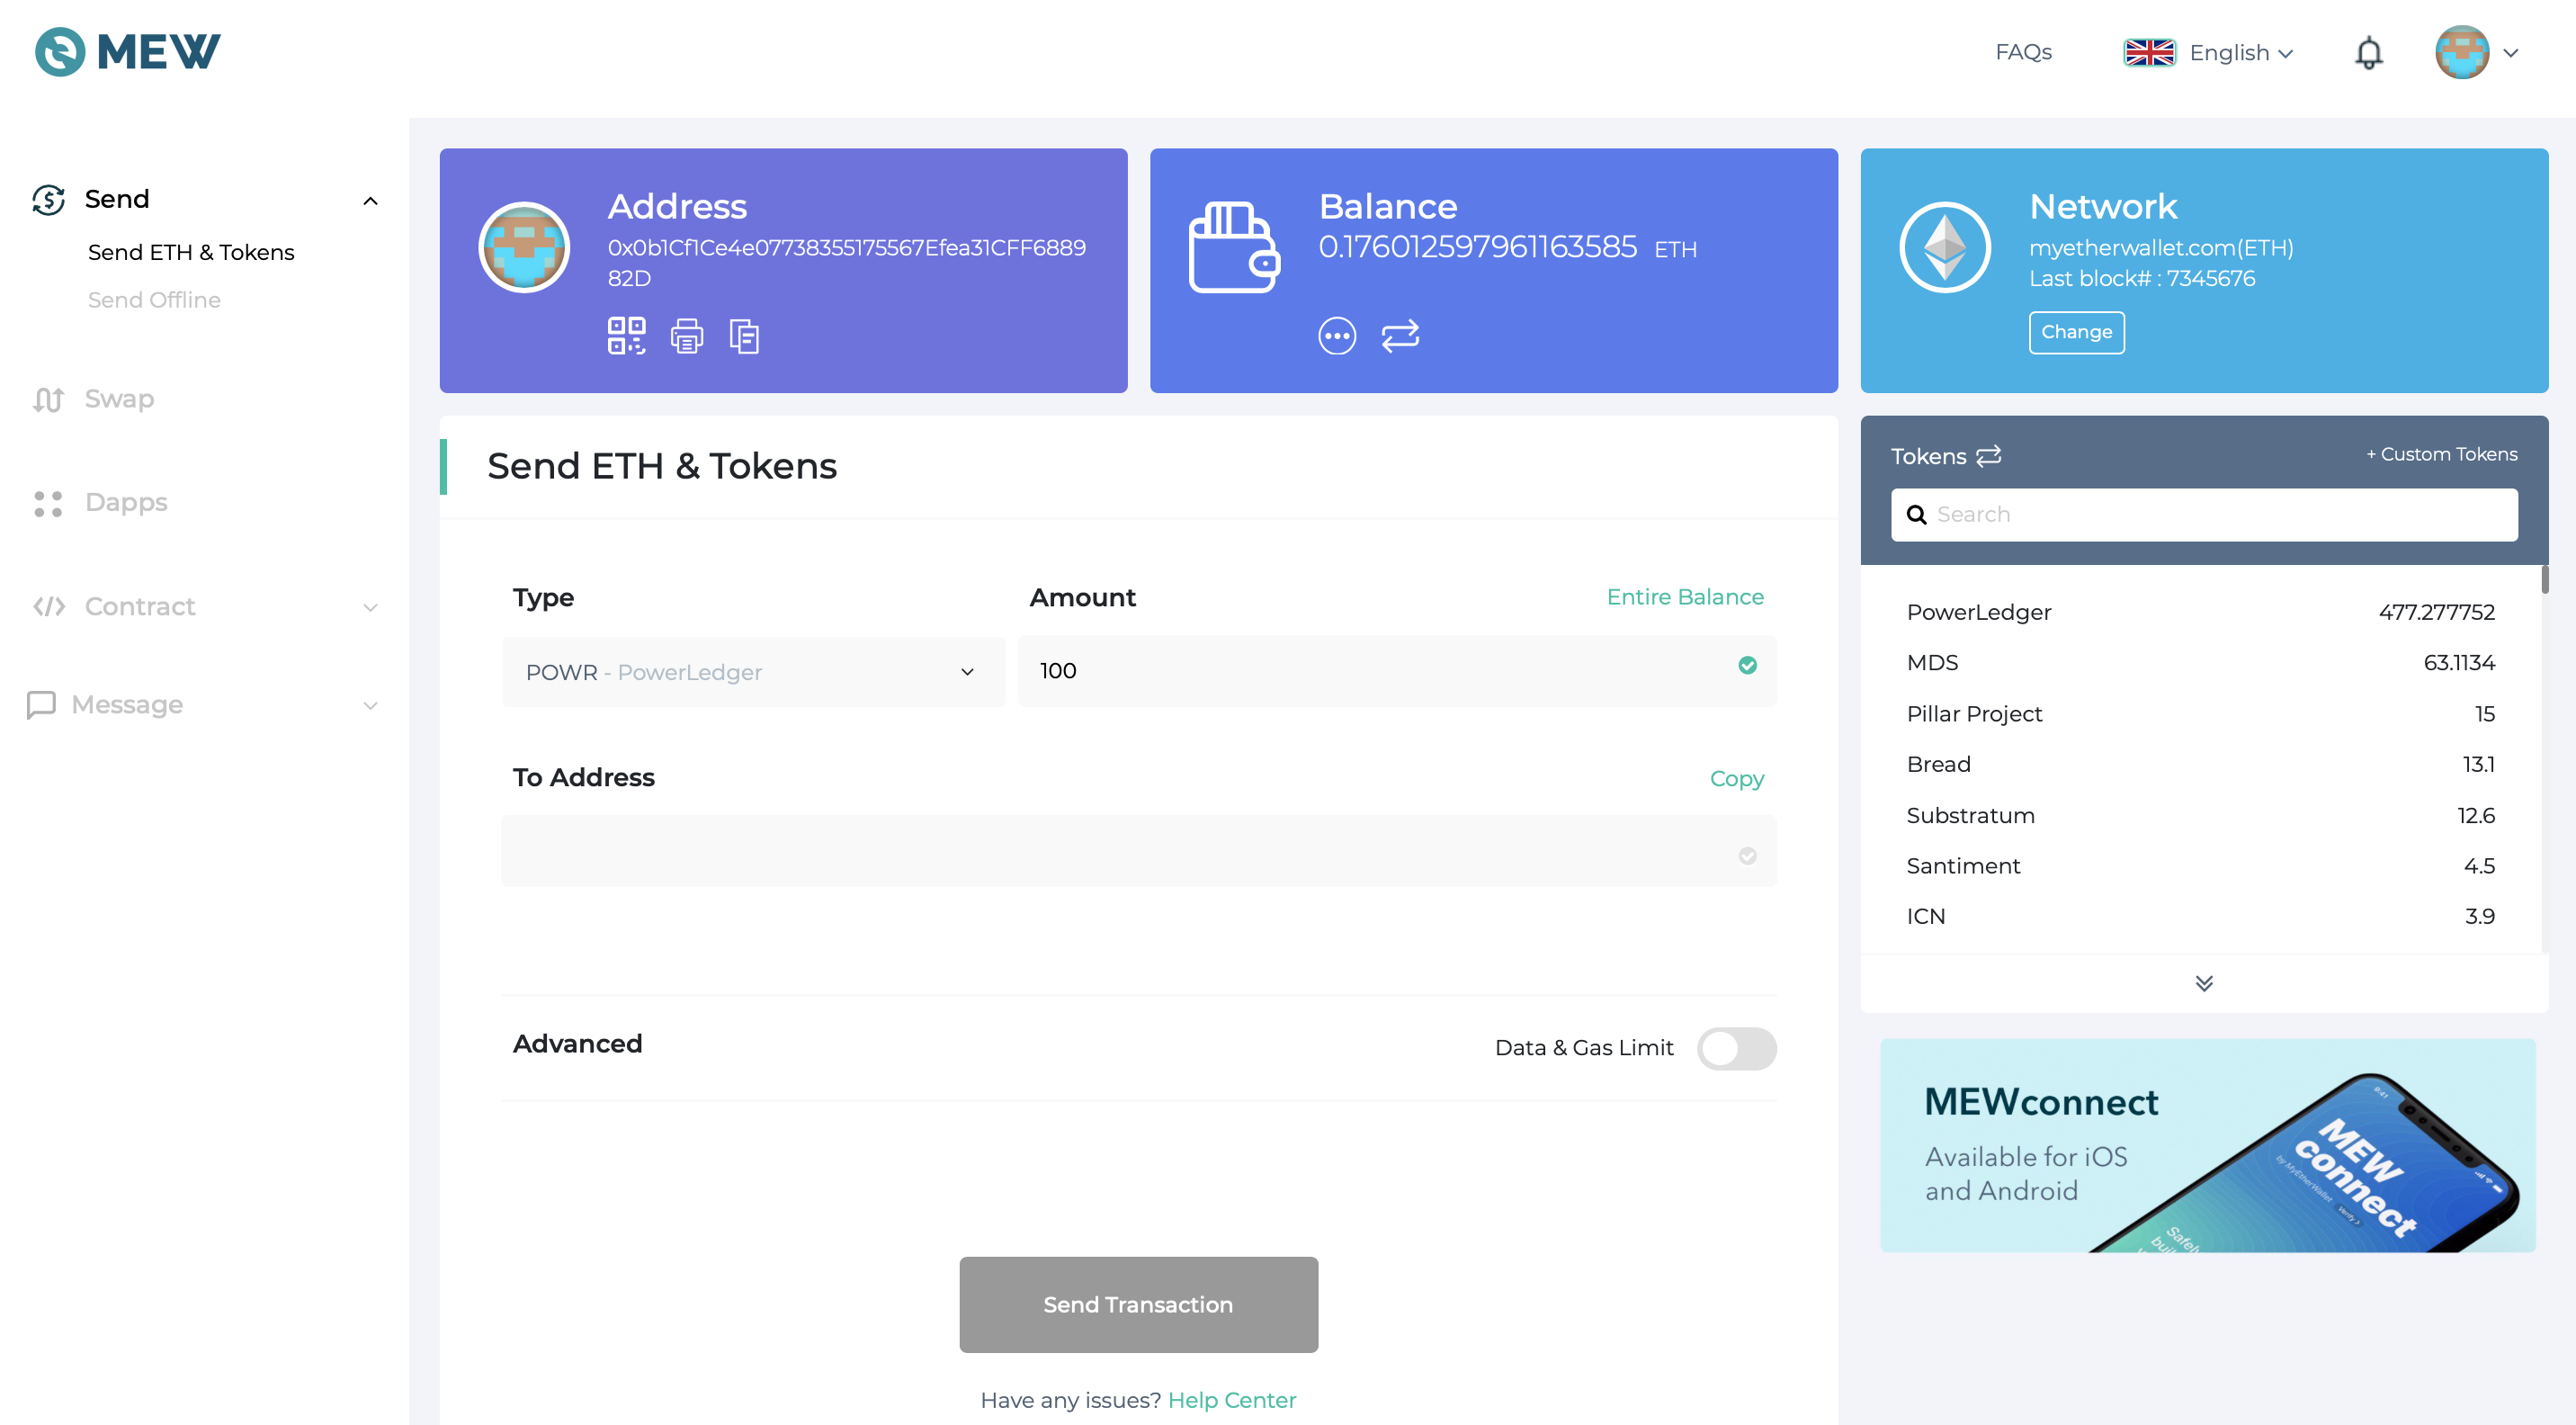Expand the Contract section chevron

point(370,608)
